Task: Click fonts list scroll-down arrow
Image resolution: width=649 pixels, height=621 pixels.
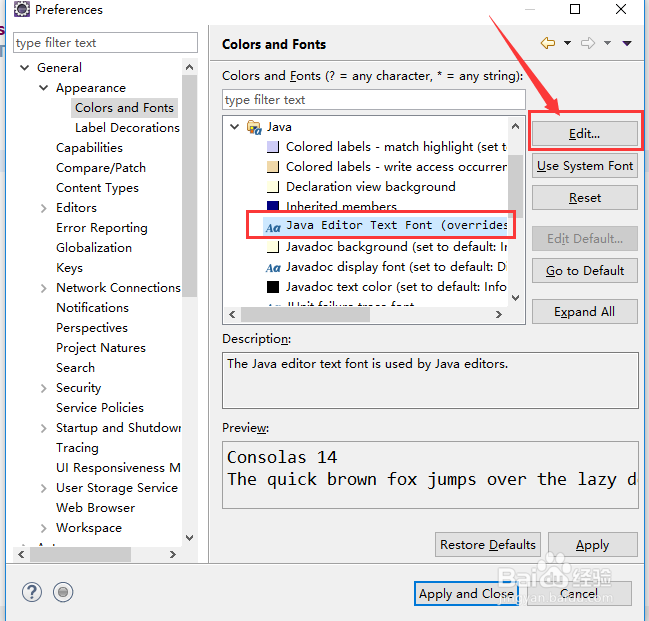Action: click(x=516, y=298)
